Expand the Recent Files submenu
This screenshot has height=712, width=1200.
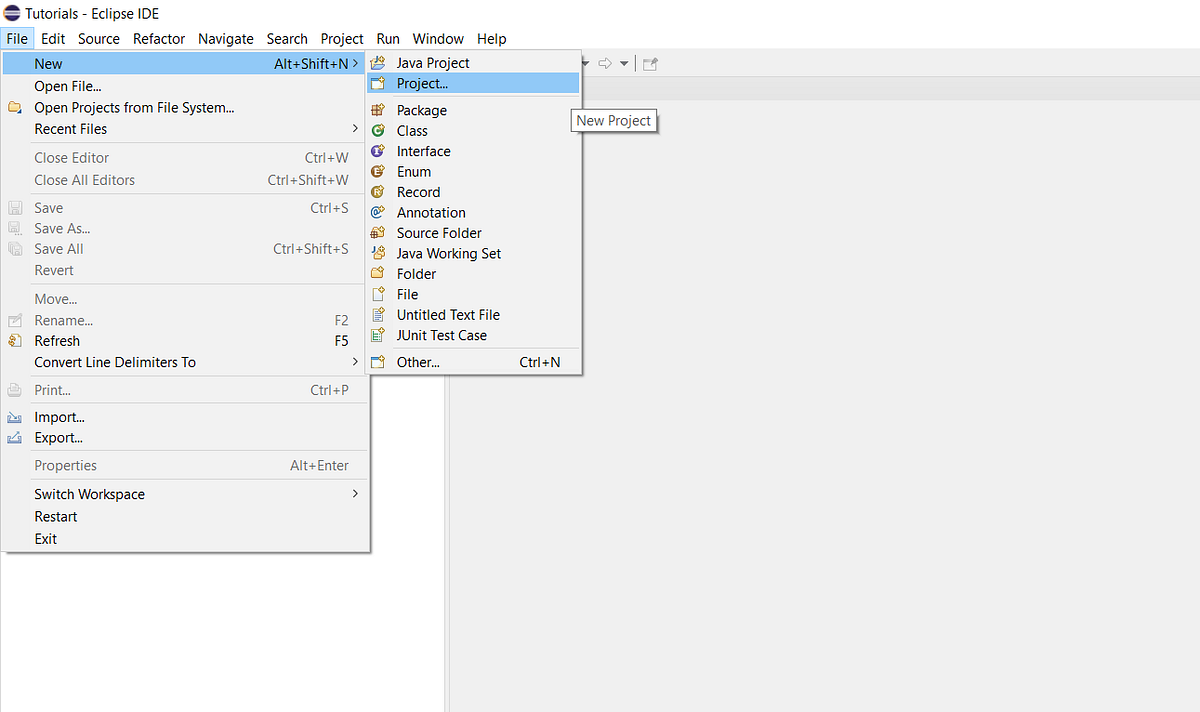(71, 128)
